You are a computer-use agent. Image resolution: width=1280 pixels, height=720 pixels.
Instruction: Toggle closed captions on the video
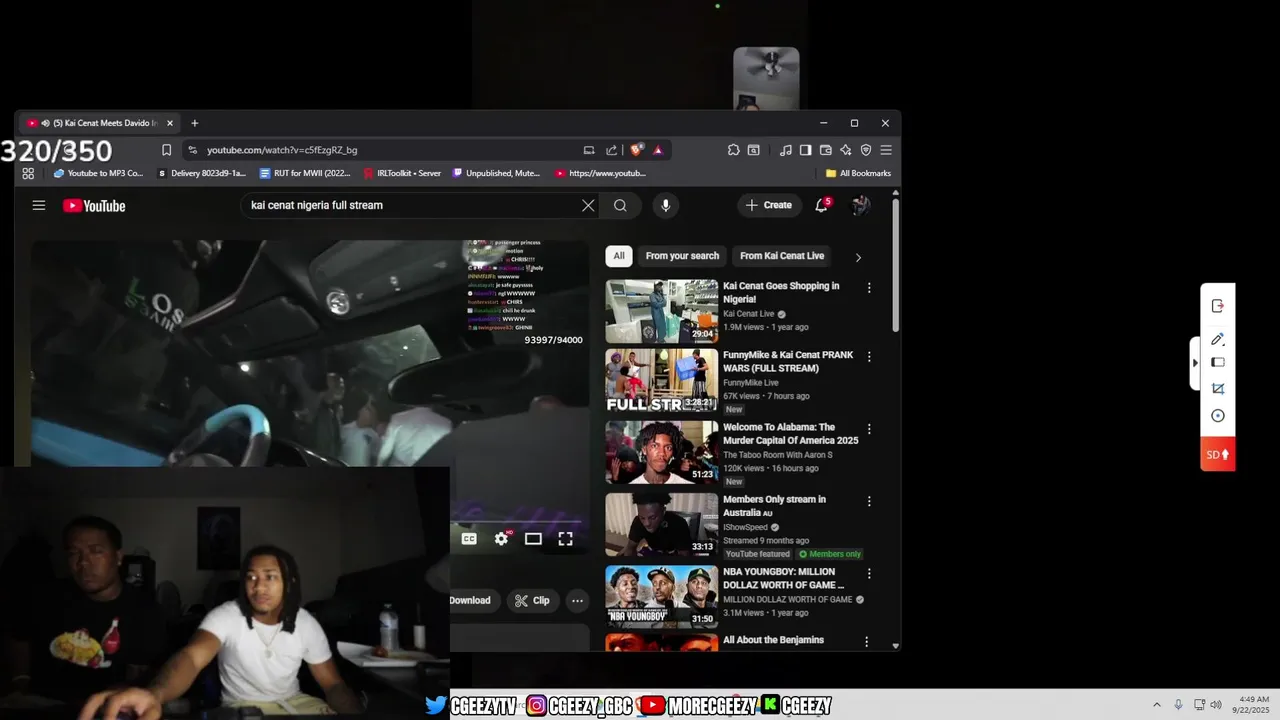pyautogui.click(x=469, y=539)
